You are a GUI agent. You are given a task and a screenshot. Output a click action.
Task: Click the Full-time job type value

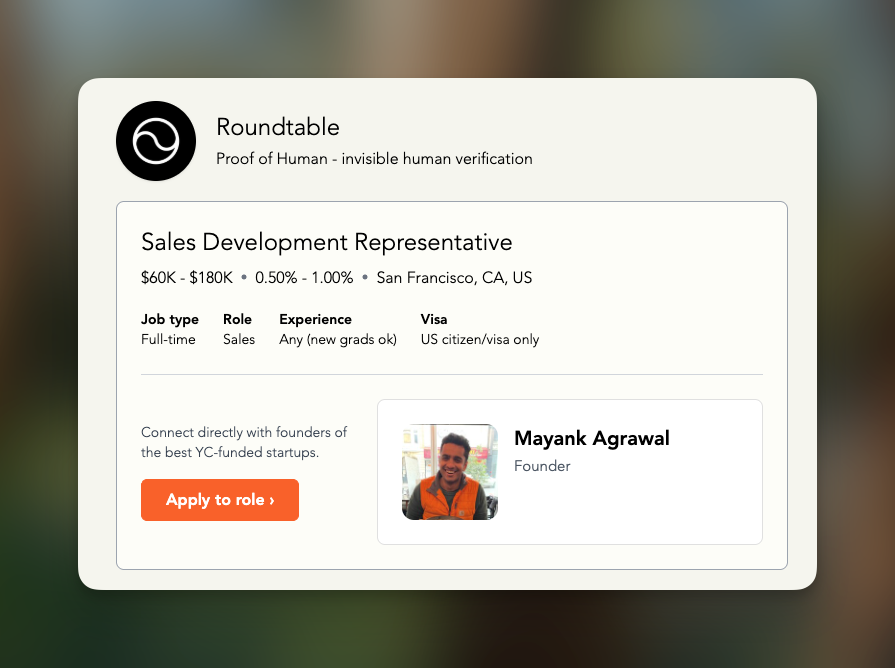pos(168,339)
